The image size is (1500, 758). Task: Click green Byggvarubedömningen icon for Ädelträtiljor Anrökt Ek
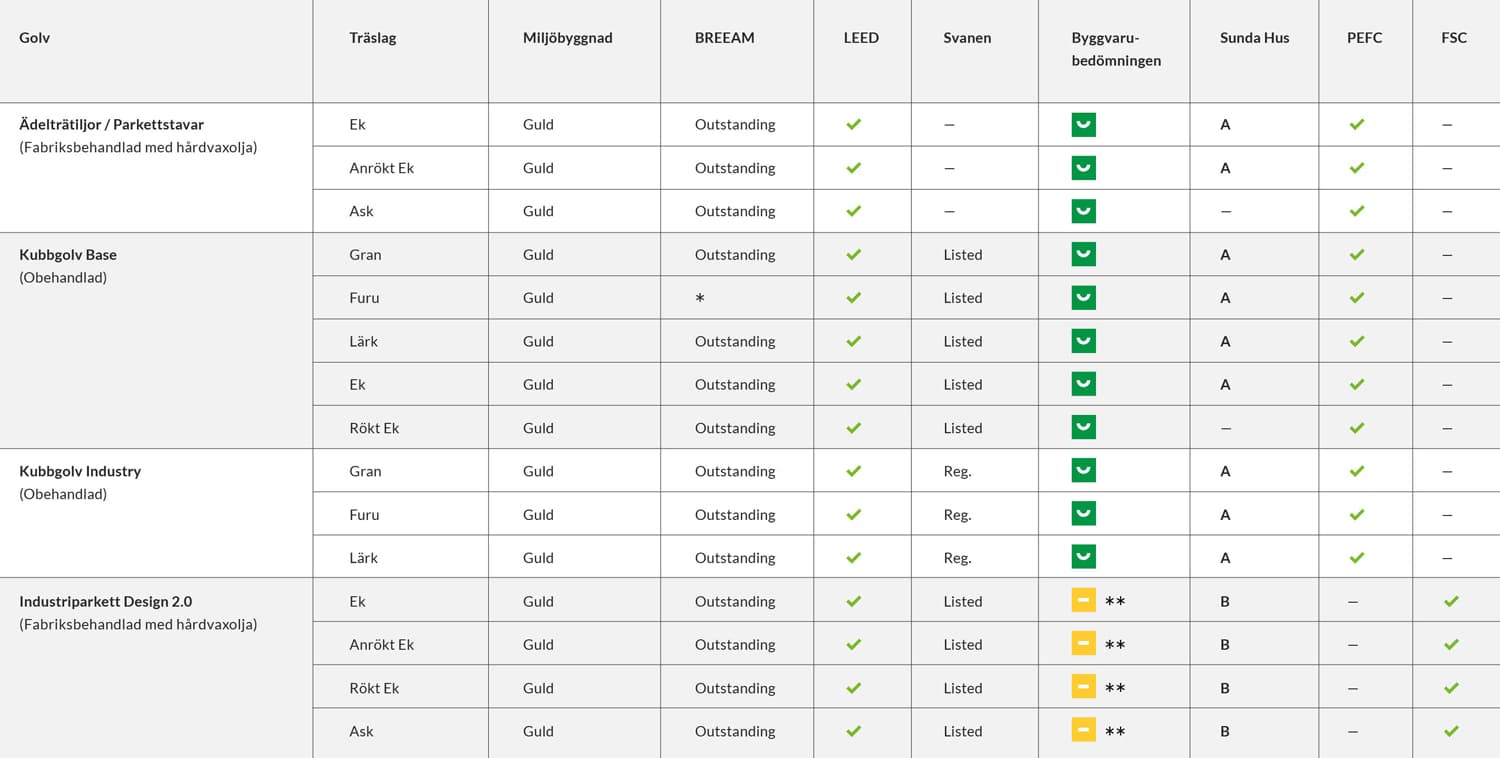click(x=1083, y=168)
